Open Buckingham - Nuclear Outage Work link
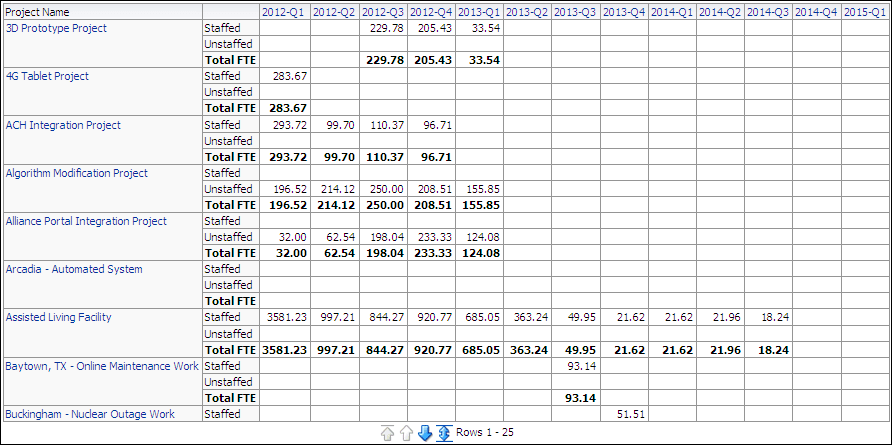The image size is (892, 445). pos(90,414)
